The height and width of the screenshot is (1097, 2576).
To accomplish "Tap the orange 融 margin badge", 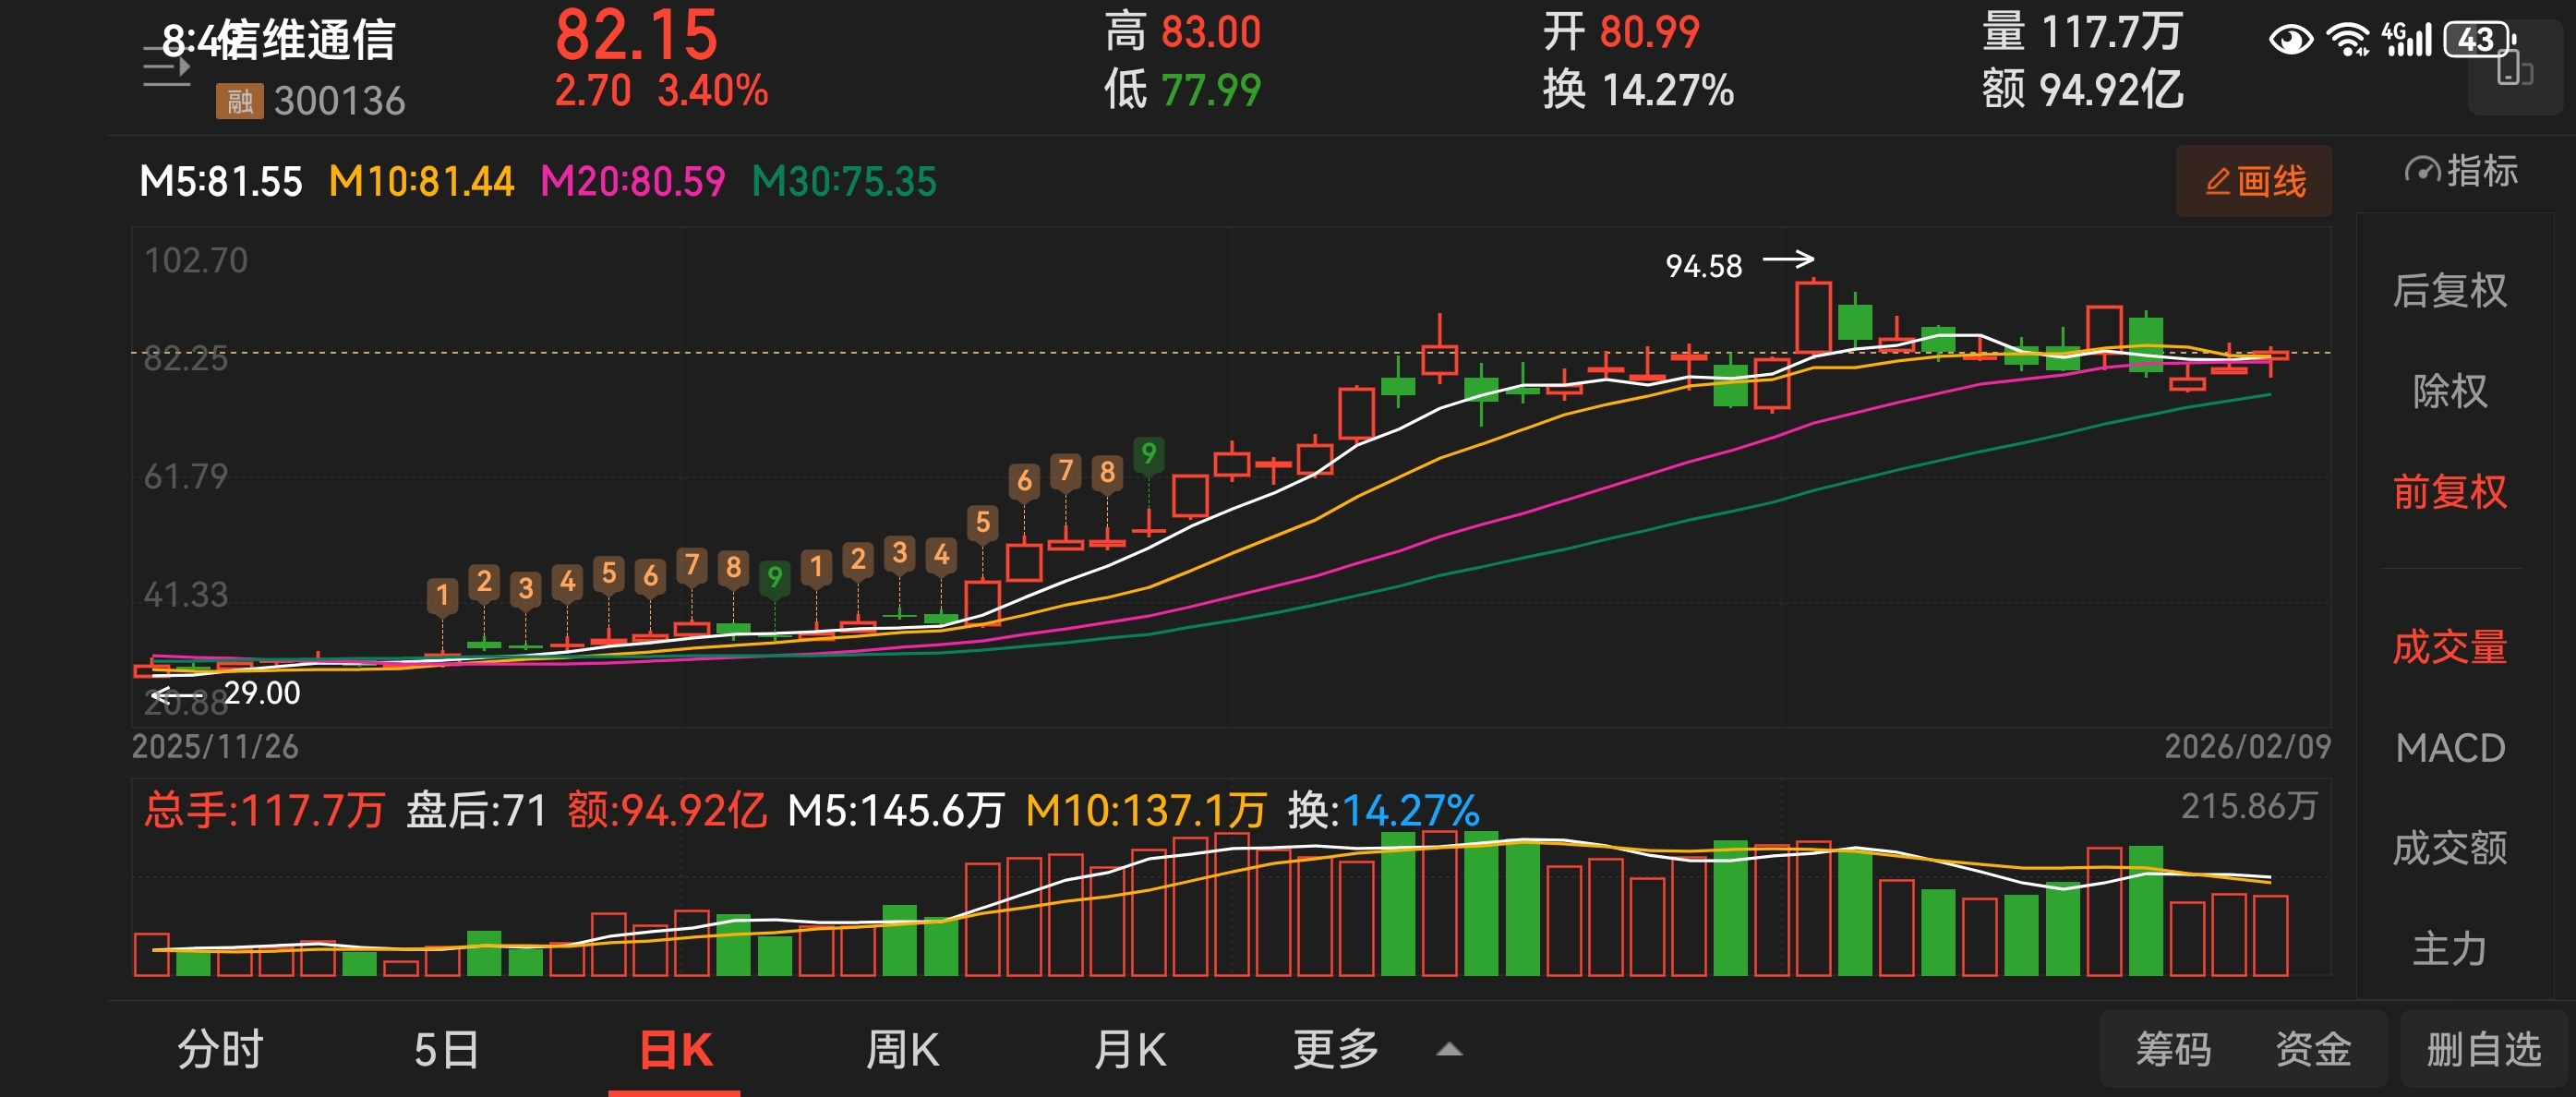I will [239, 101].
